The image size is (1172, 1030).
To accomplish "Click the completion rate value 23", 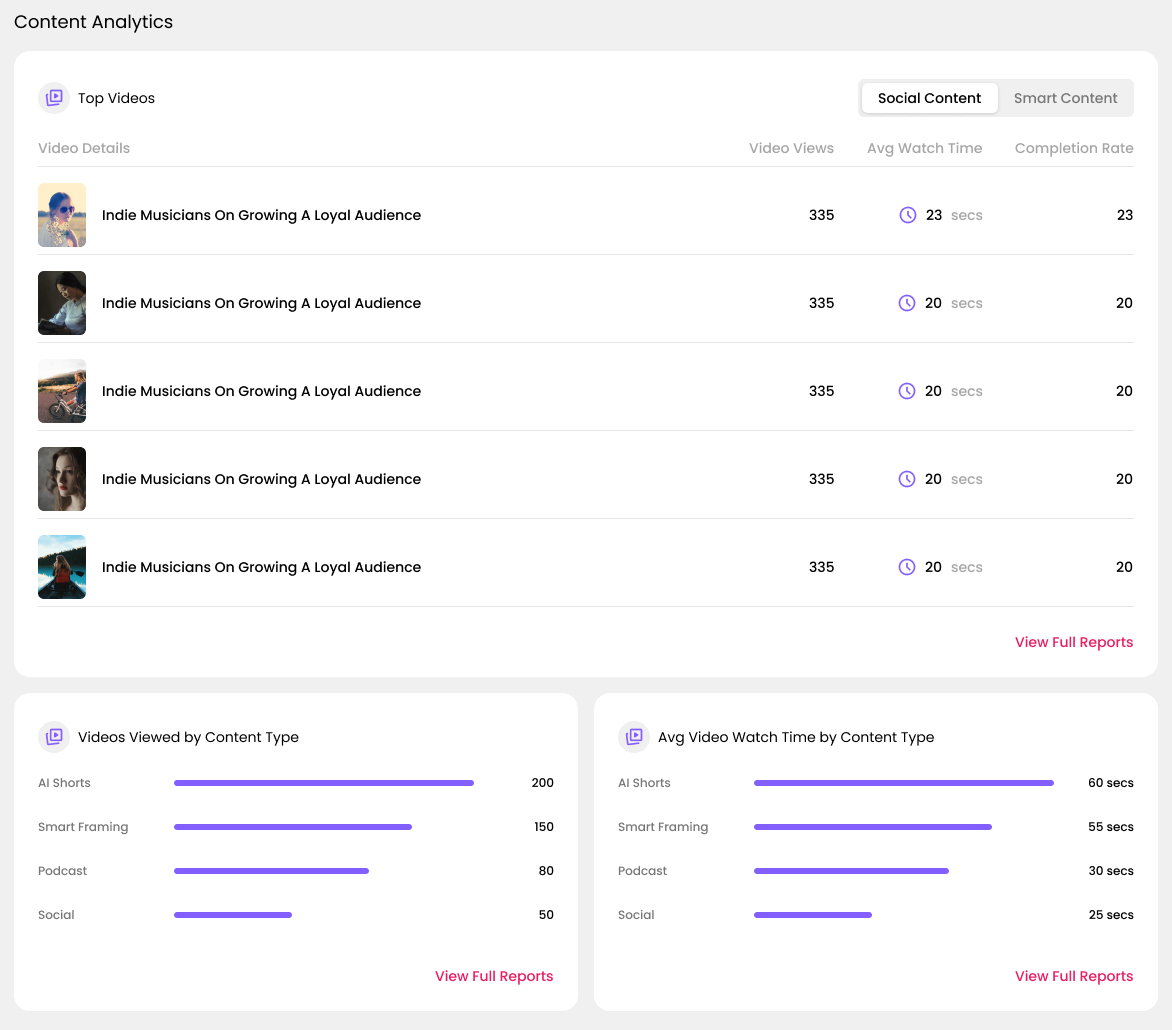I will pos(1124,215).
